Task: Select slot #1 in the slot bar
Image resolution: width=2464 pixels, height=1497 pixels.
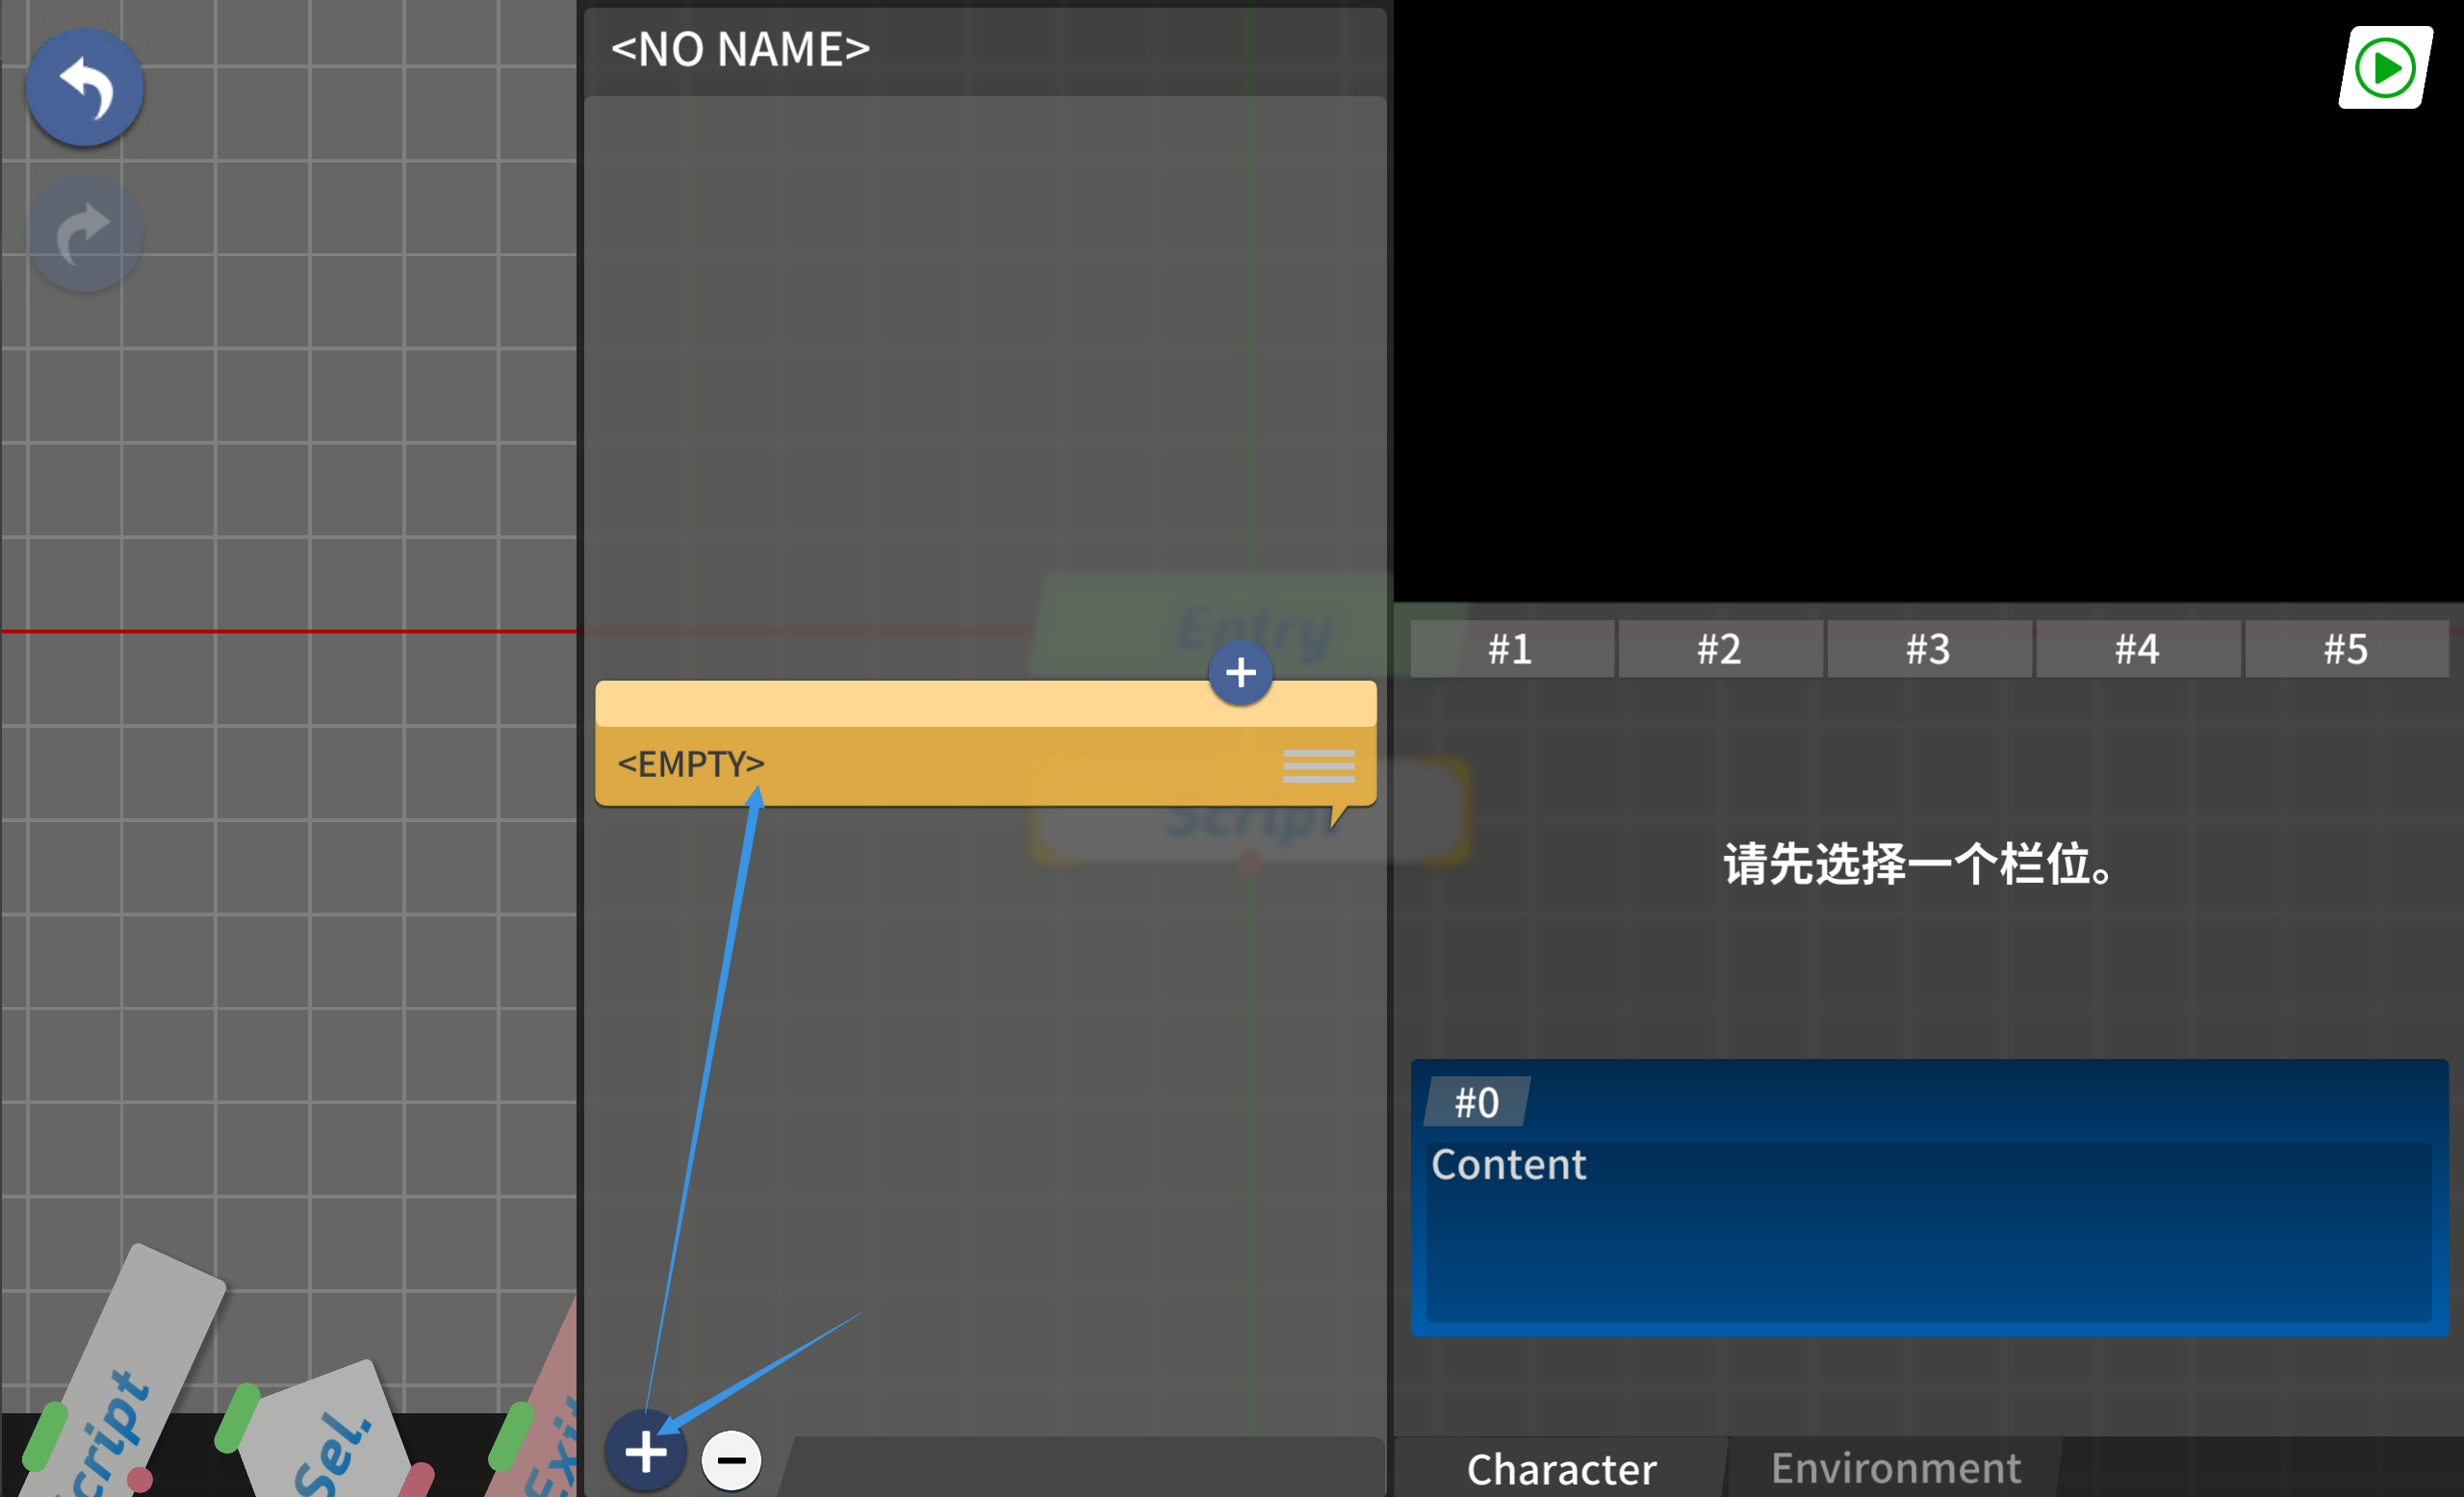Action: (x=1511, y=648)
